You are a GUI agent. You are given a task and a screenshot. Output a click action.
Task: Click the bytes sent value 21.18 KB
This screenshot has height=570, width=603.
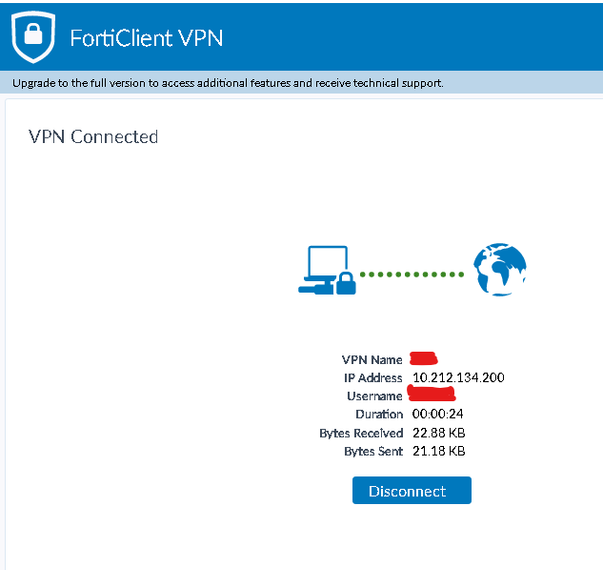pos(439,452)
